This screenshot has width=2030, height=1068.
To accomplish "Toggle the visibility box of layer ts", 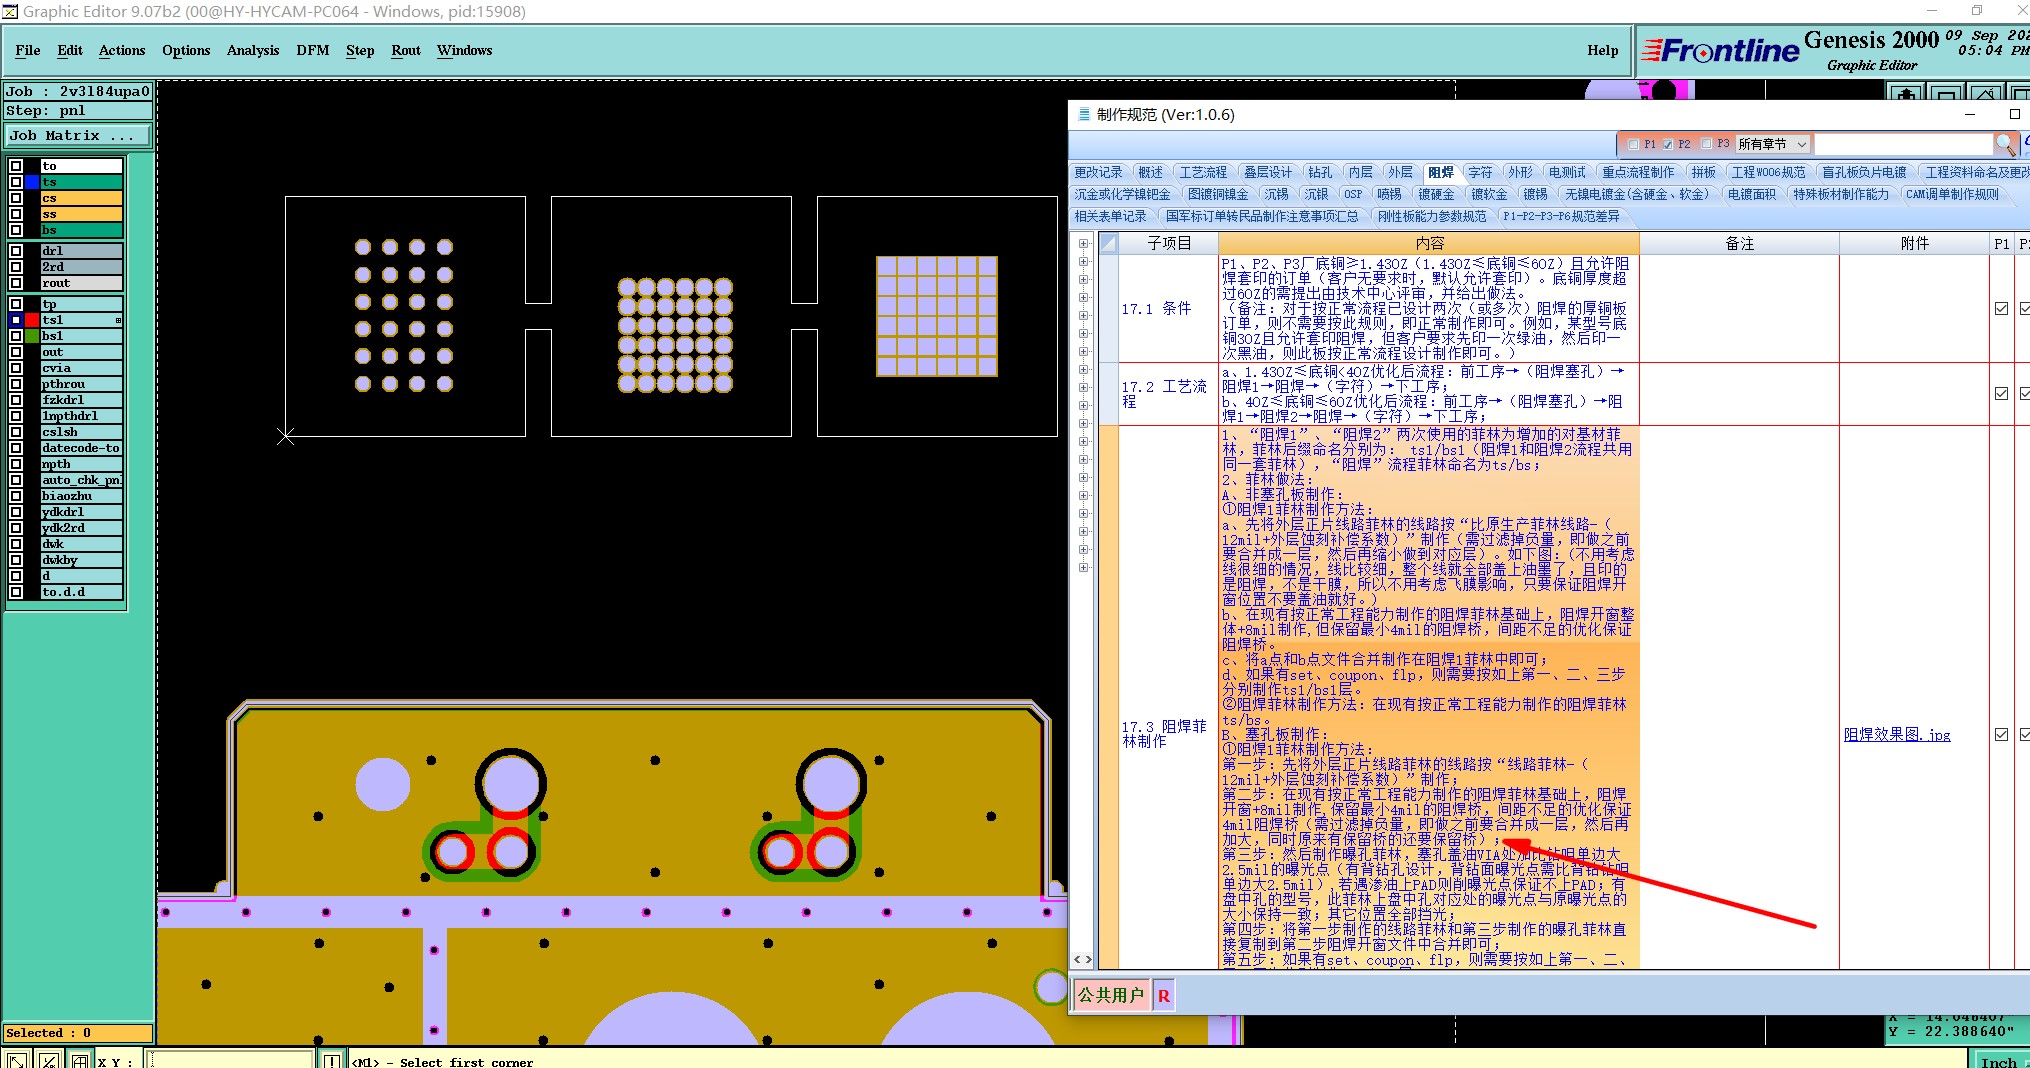I will pos(16,182).
